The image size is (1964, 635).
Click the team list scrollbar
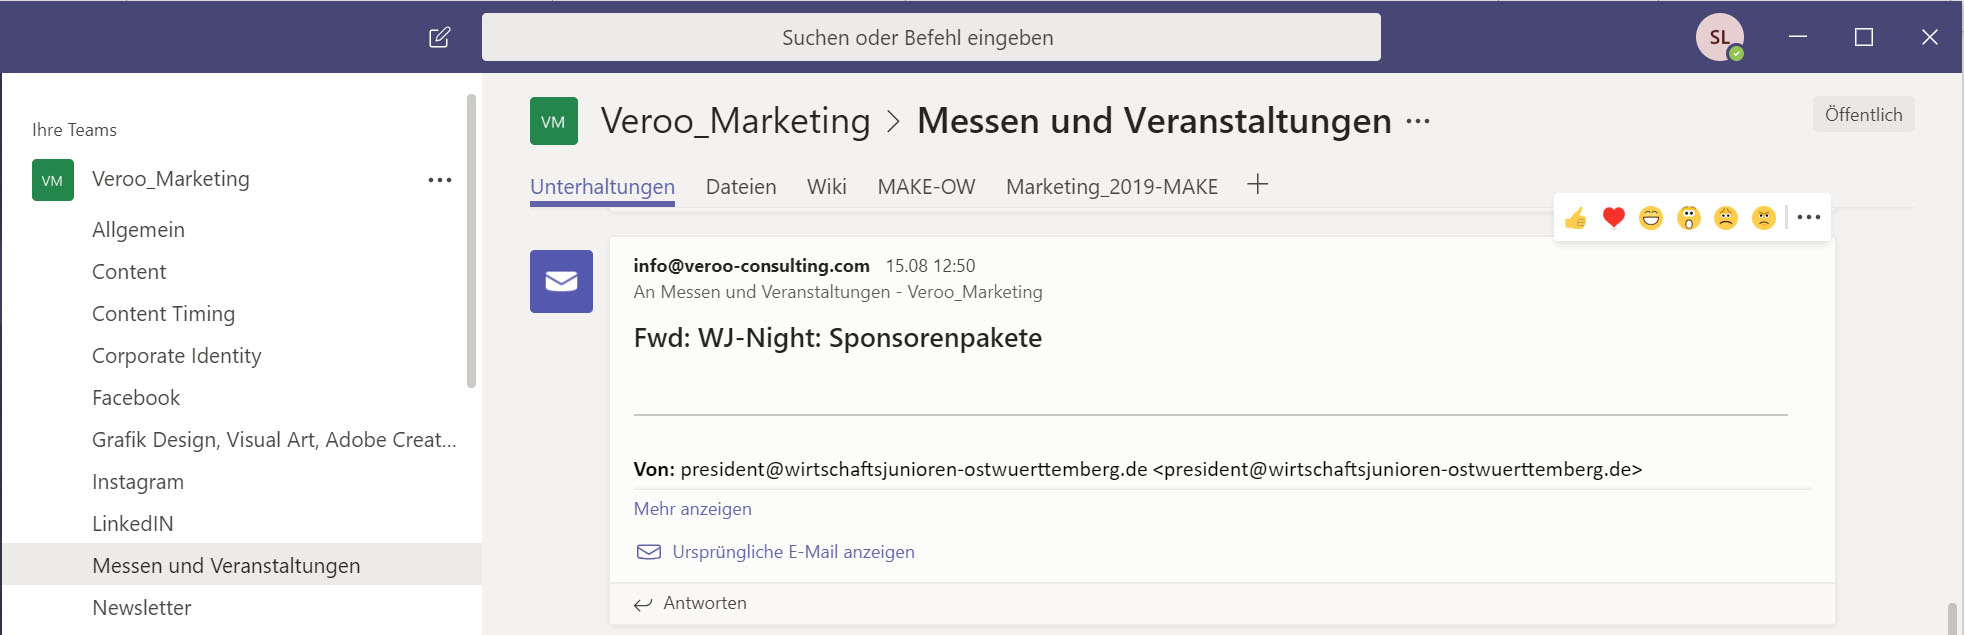coord(471,240)
